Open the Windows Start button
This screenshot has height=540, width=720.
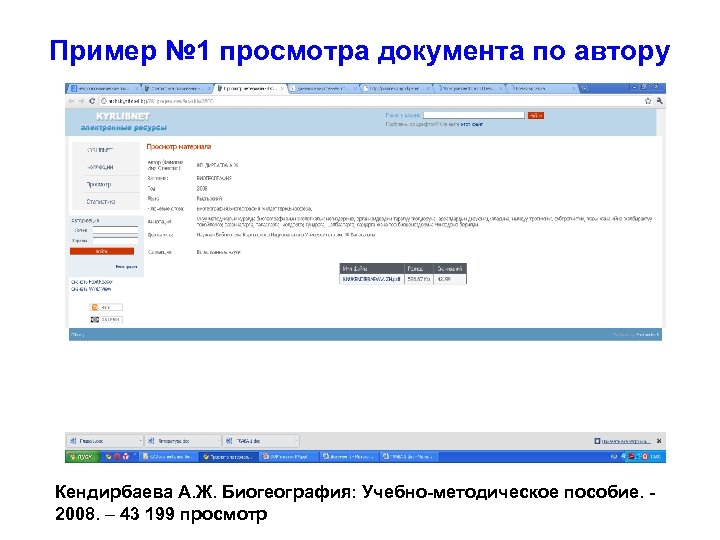point(83,456)
